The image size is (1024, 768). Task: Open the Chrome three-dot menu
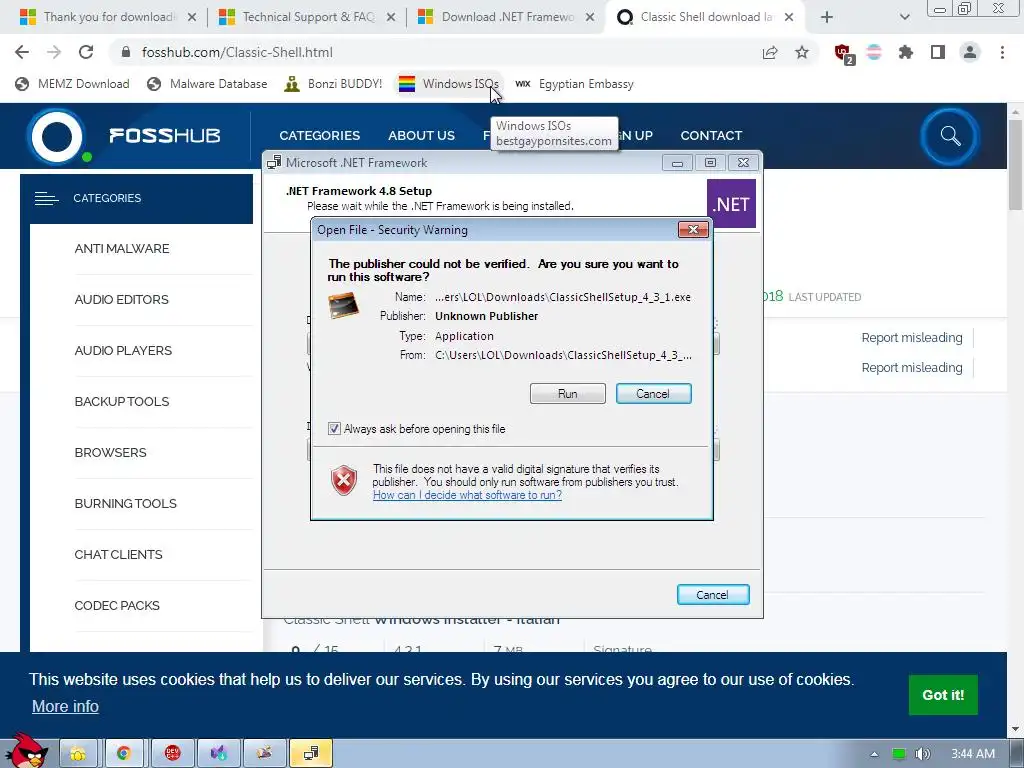1002,52
